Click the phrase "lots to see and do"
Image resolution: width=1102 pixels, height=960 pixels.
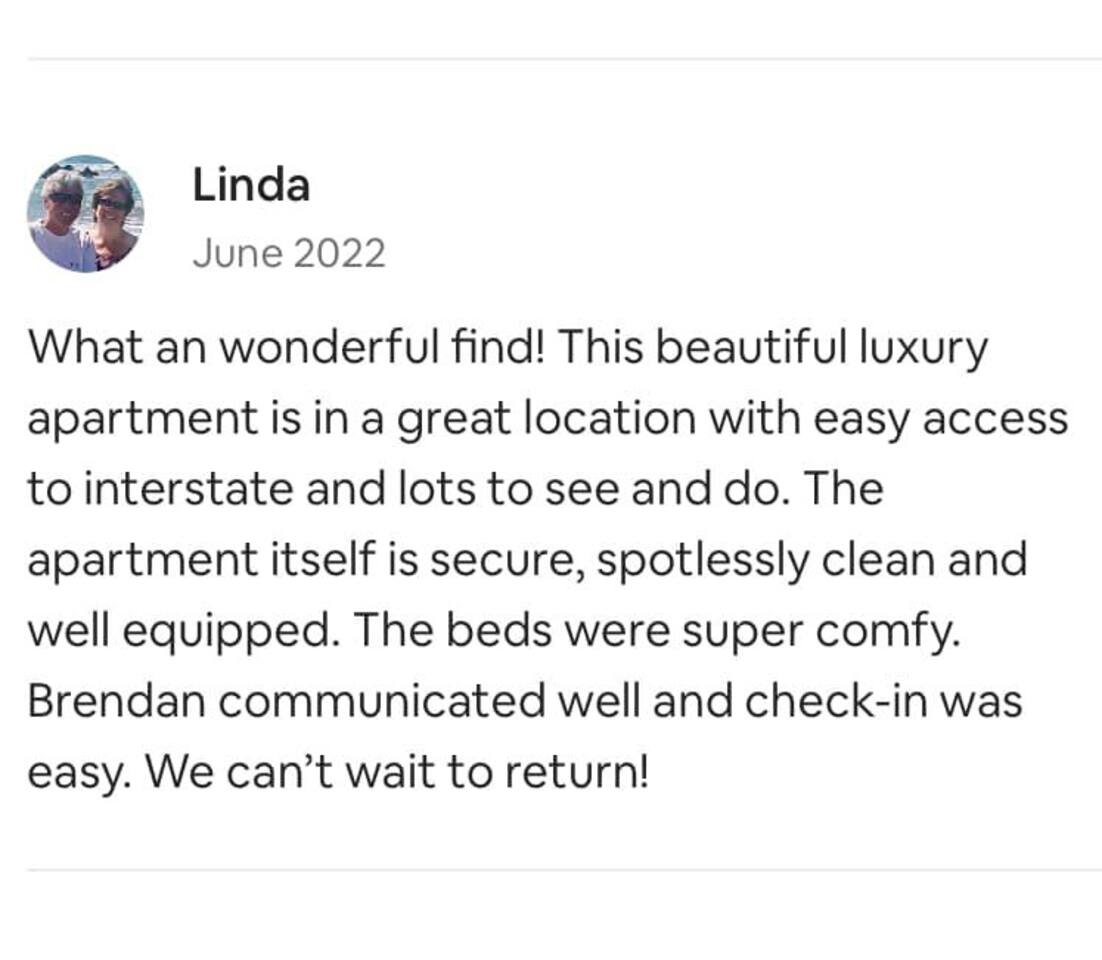(576, 489)
